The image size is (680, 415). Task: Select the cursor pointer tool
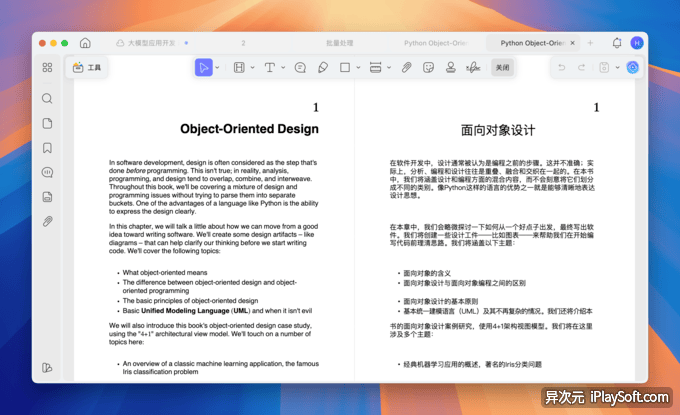(x=203, y=67)
